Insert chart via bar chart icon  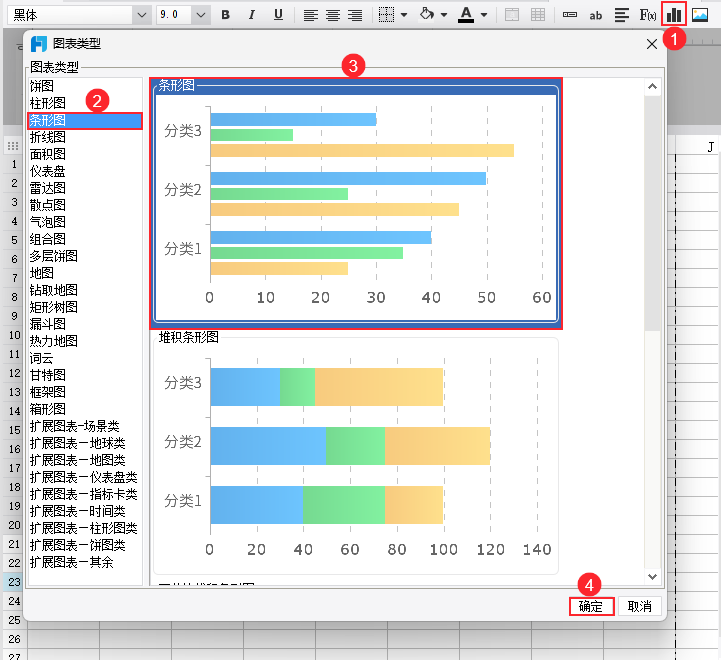click(674, 14)
